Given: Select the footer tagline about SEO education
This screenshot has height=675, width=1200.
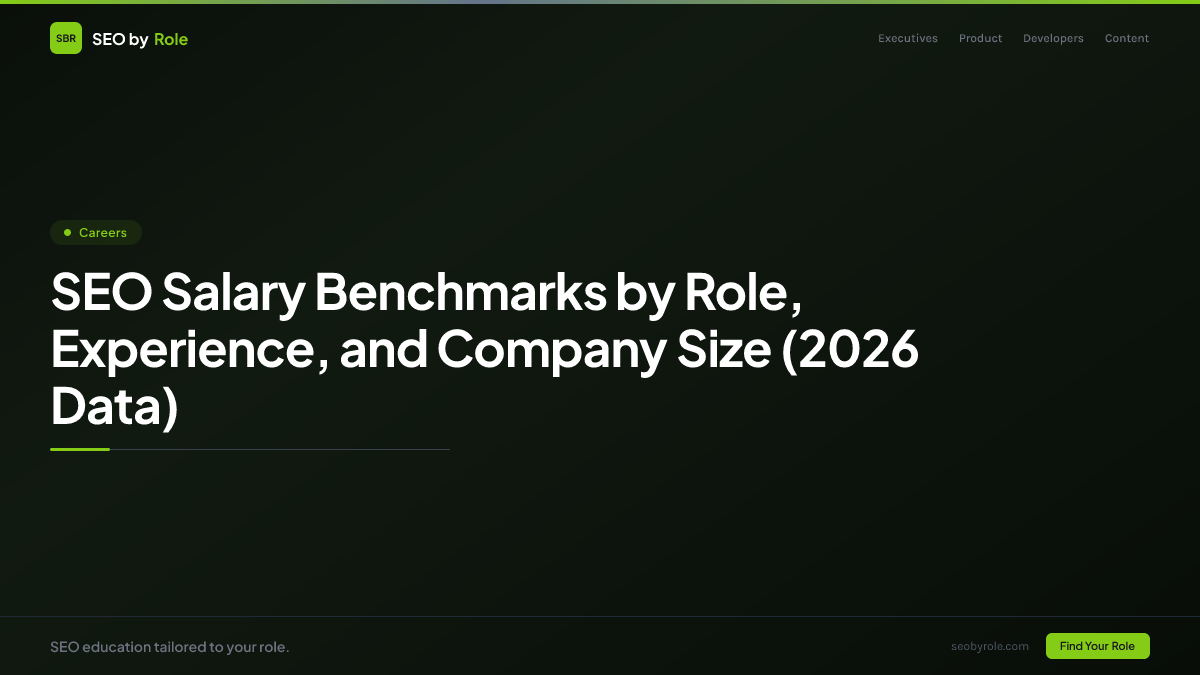Looking at the screenshot, I should click(170, 646).
